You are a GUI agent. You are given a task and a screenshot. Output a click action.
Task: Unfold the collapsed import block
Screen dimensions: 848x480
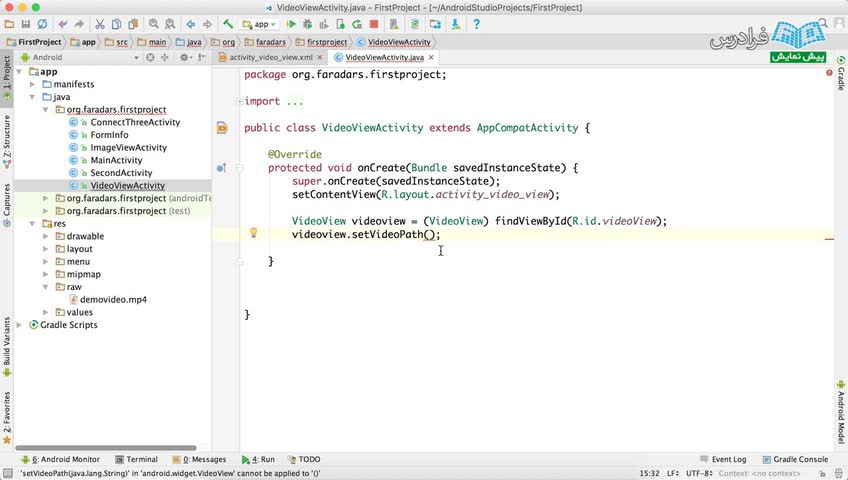click(x=240, y=101)
